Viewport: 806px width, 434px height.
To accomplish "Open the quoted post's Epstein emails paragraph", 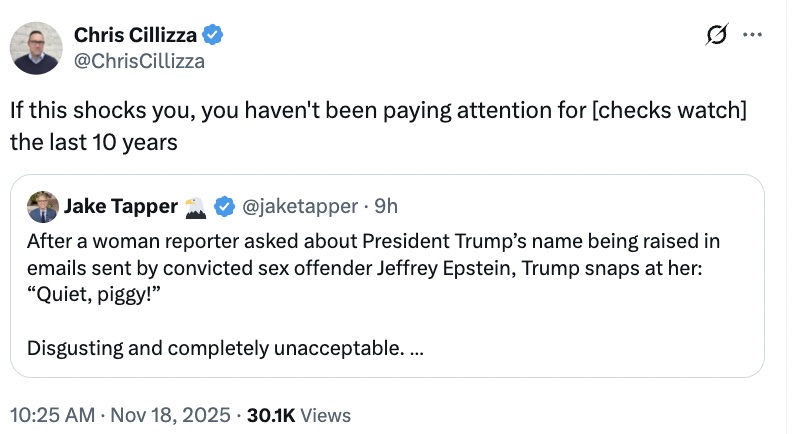I will point(370,253).
